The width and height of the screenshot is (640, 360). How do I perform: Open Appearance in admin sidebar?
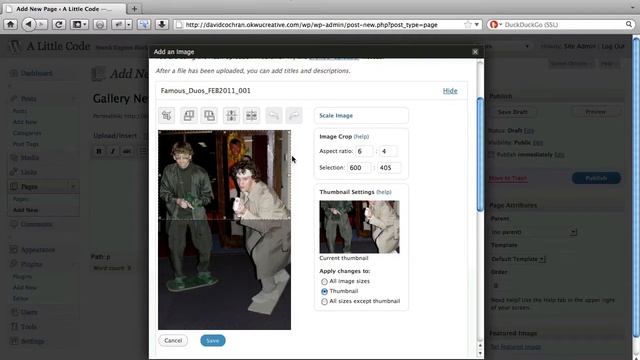[38, 250]
